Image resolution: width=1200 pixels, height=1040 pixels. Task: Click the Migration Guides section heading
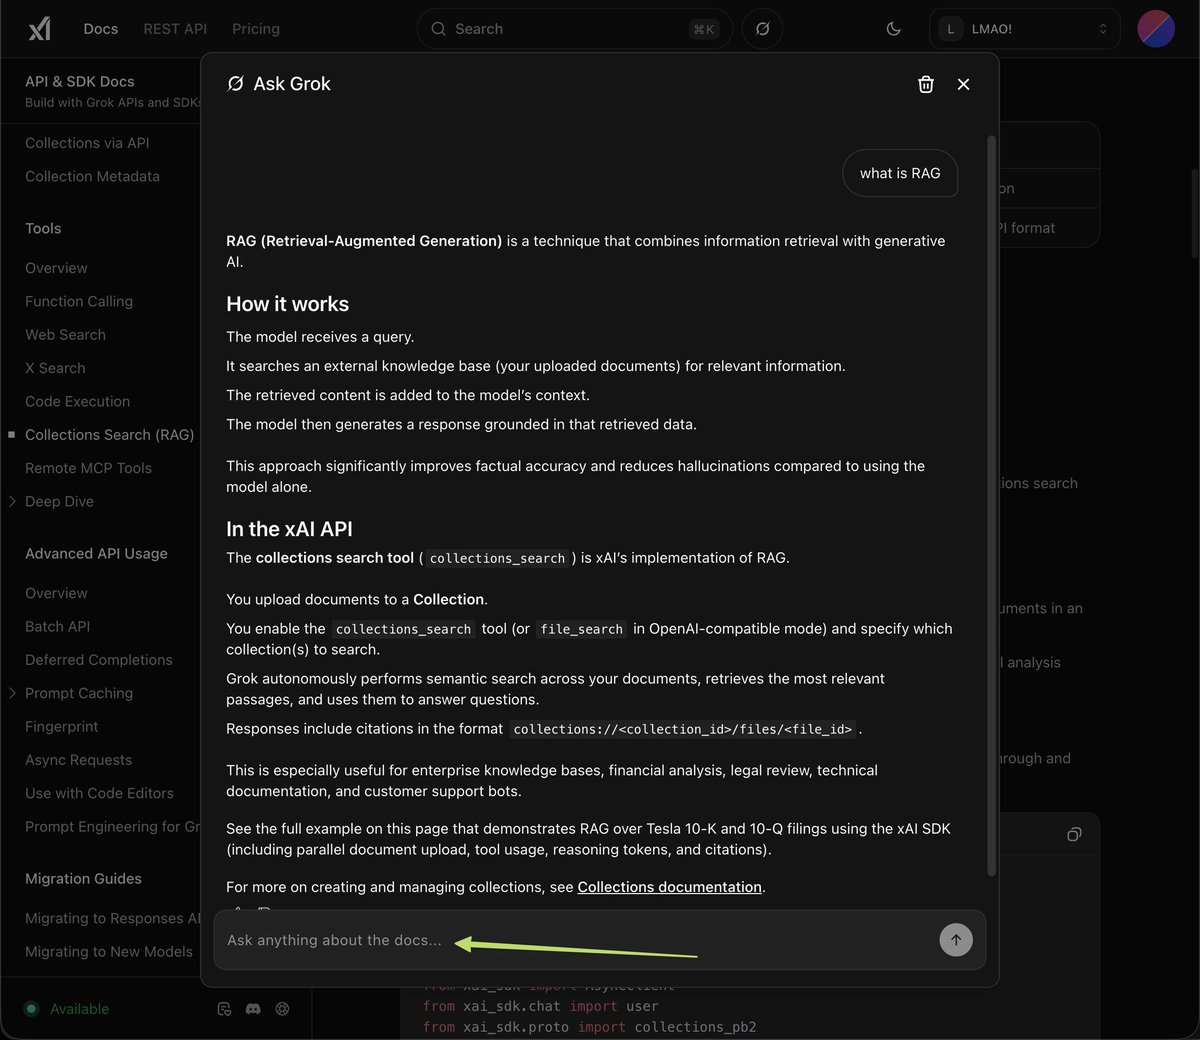pos(83,879)
